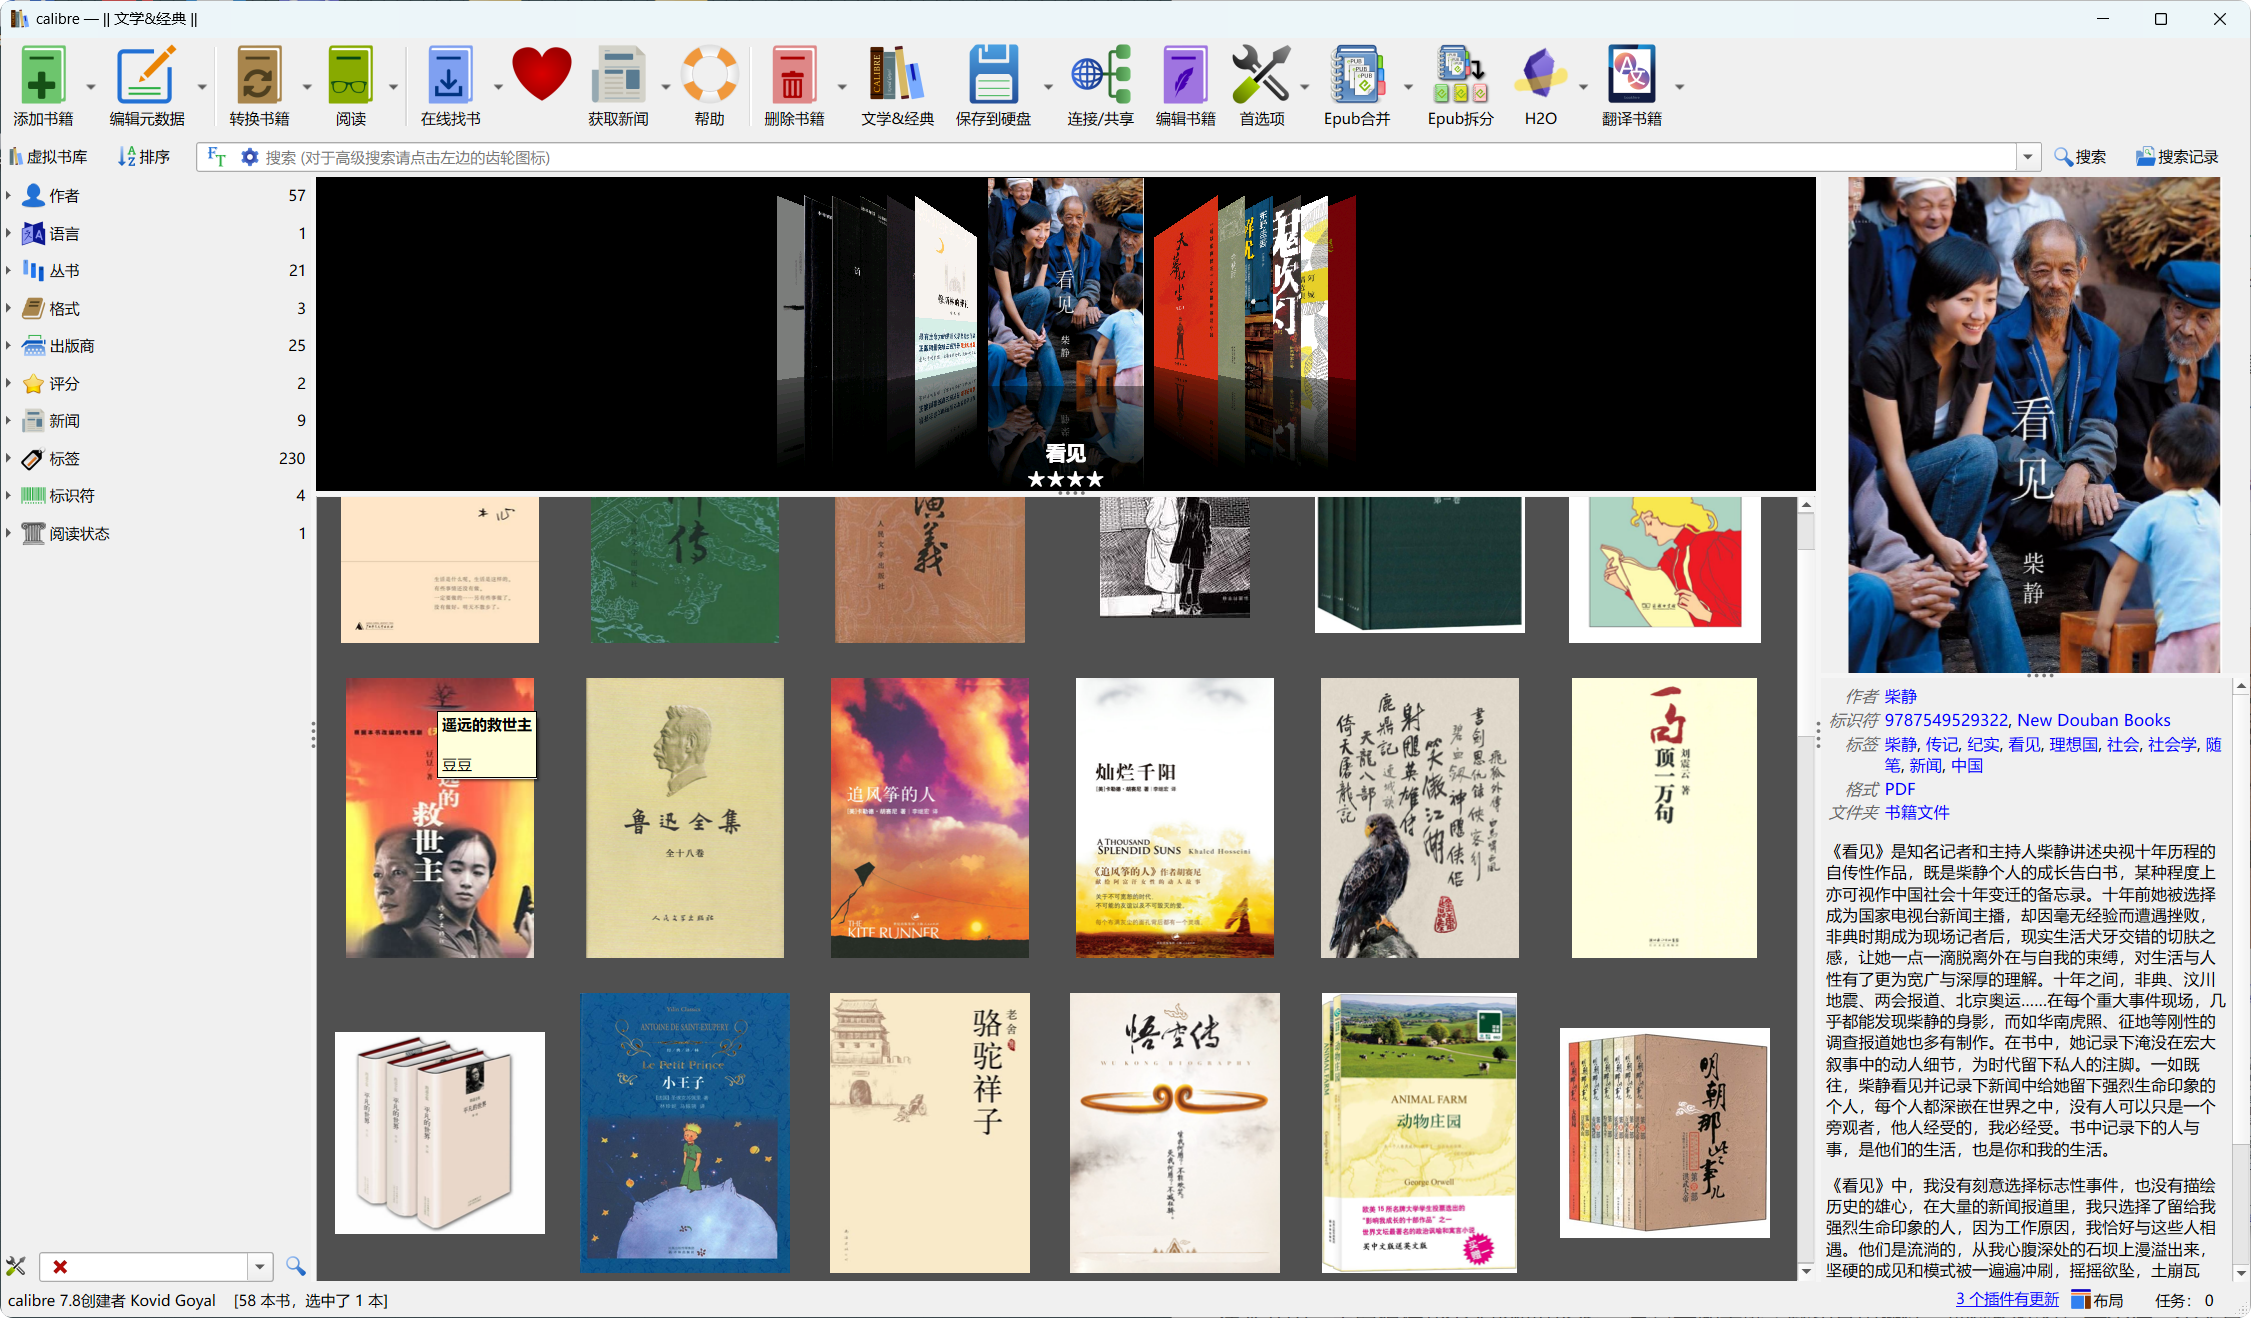Open the 编辑元数据 dropdown arrow

point(201,87)
